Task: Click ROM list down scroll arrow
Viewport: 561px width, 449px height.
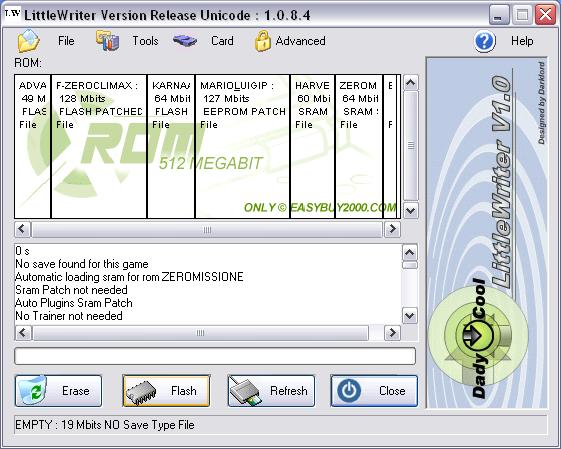Action: pyautogui.click(x=410, y=211)
